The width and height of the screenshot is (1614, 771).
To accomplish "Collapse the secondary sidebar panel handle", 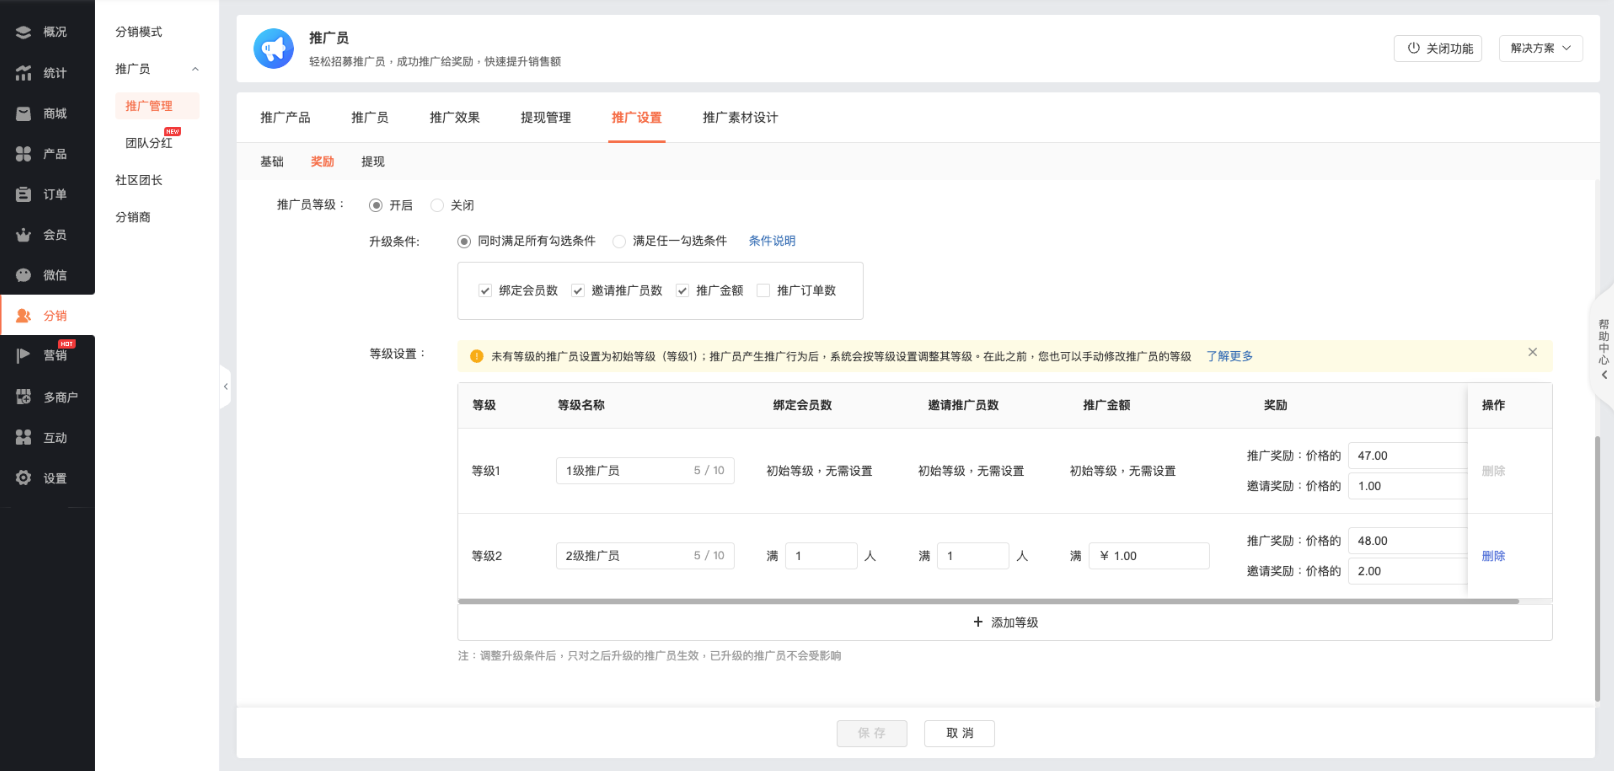I will point(226,386).
